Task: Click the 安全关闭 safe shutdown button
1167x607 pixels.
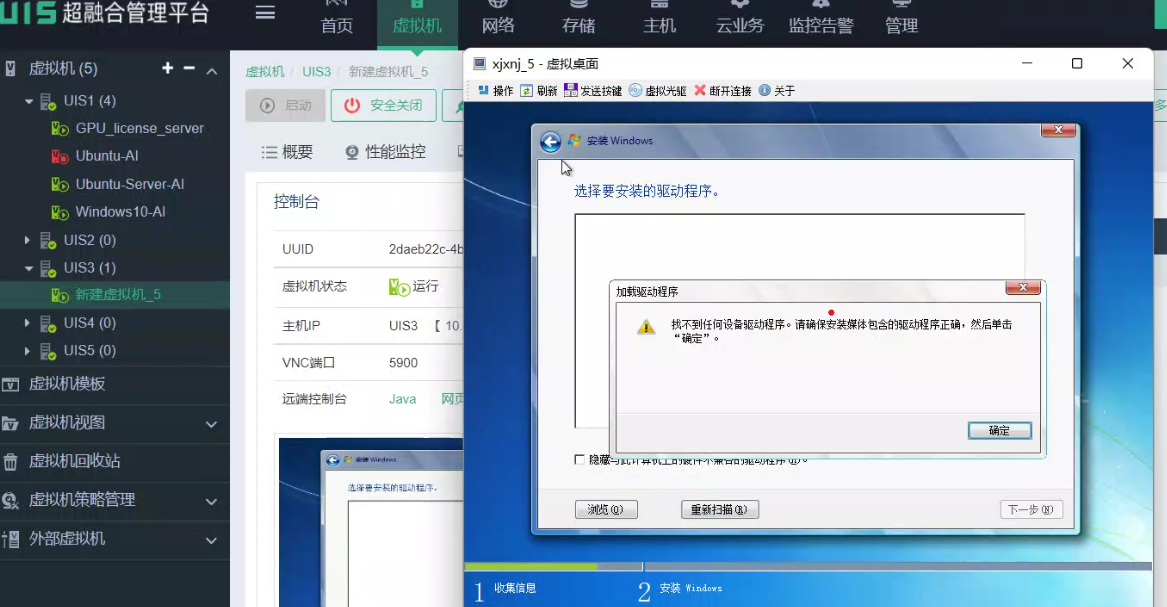Action: [x=383, y=106]
